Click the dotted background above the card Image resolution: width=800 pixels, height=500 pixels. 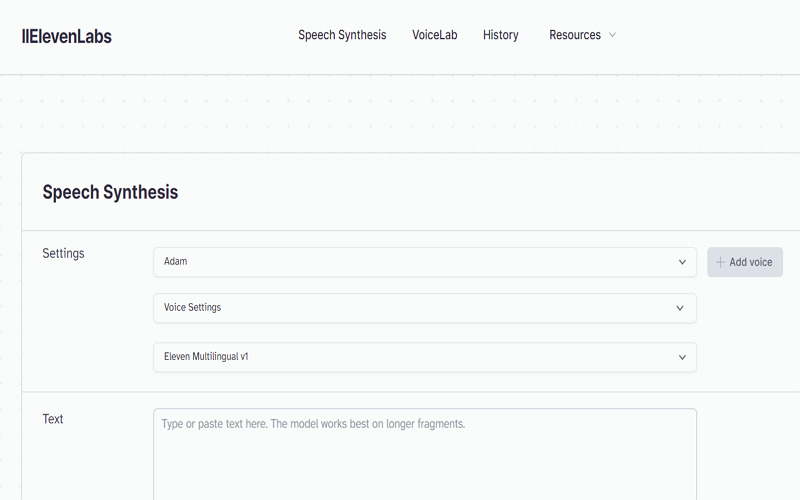click(400, 113)
